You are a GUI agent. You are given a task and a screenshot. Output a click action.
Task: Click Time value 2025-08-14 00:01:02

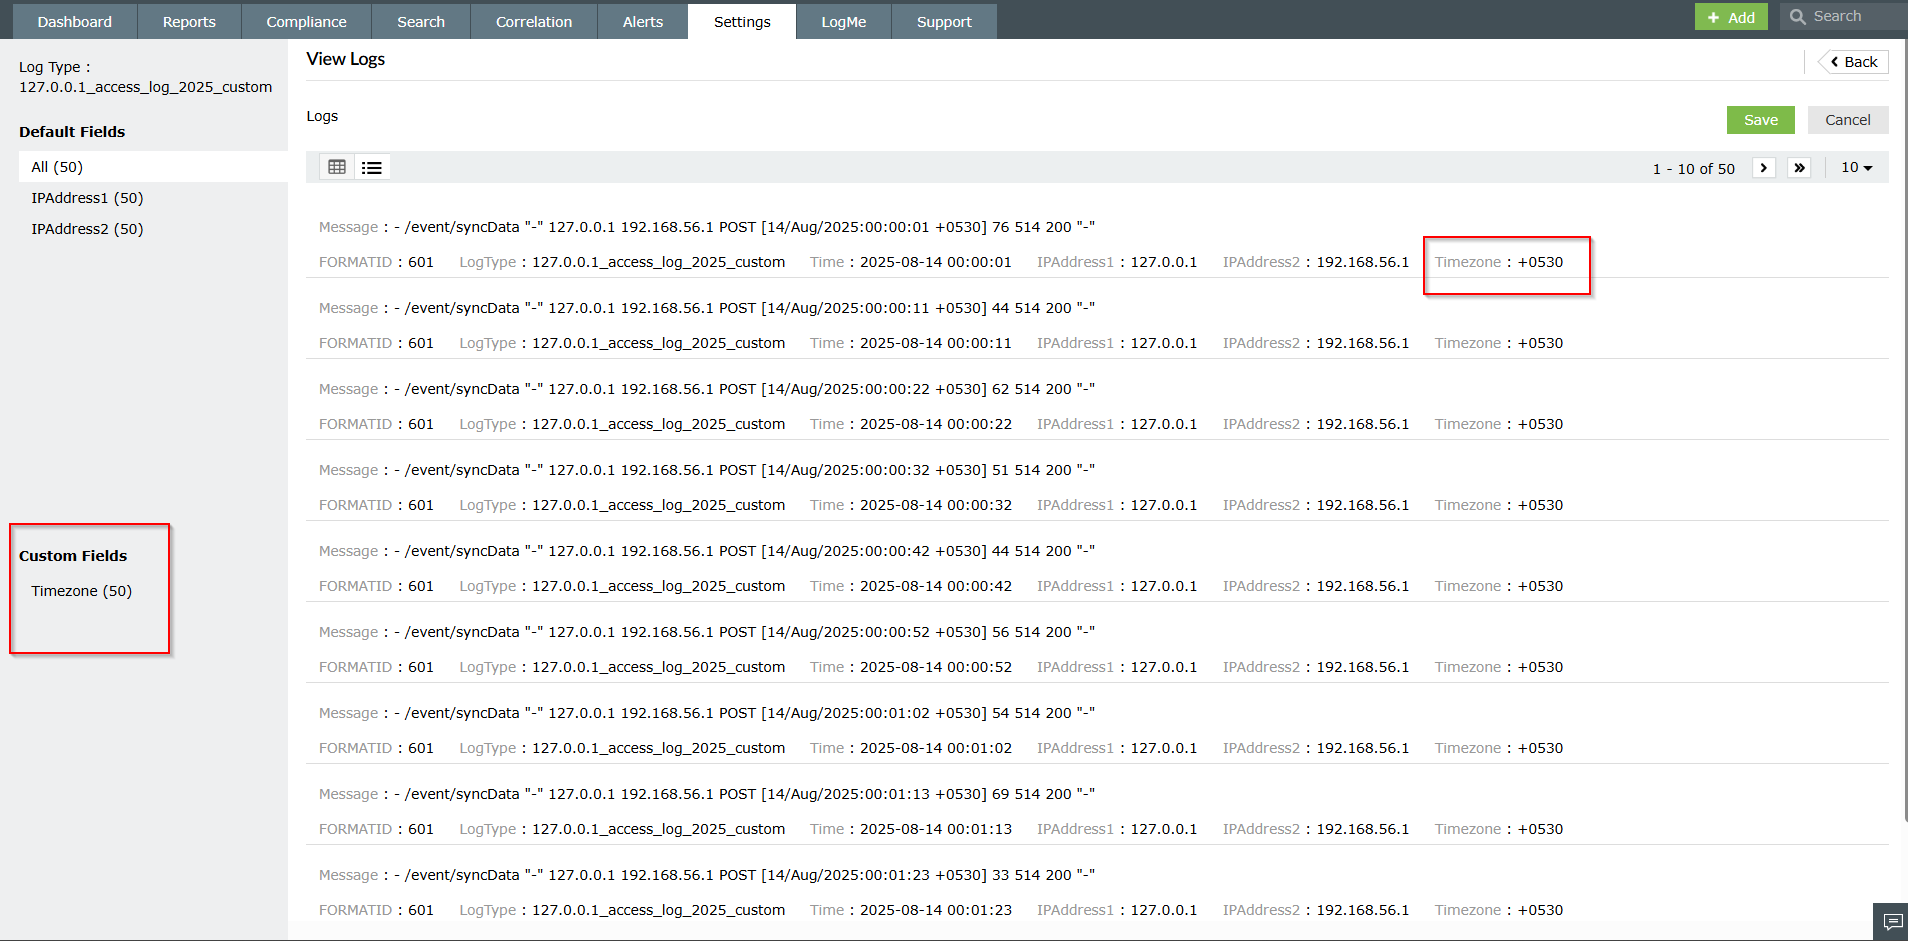(x=936, y=748)
